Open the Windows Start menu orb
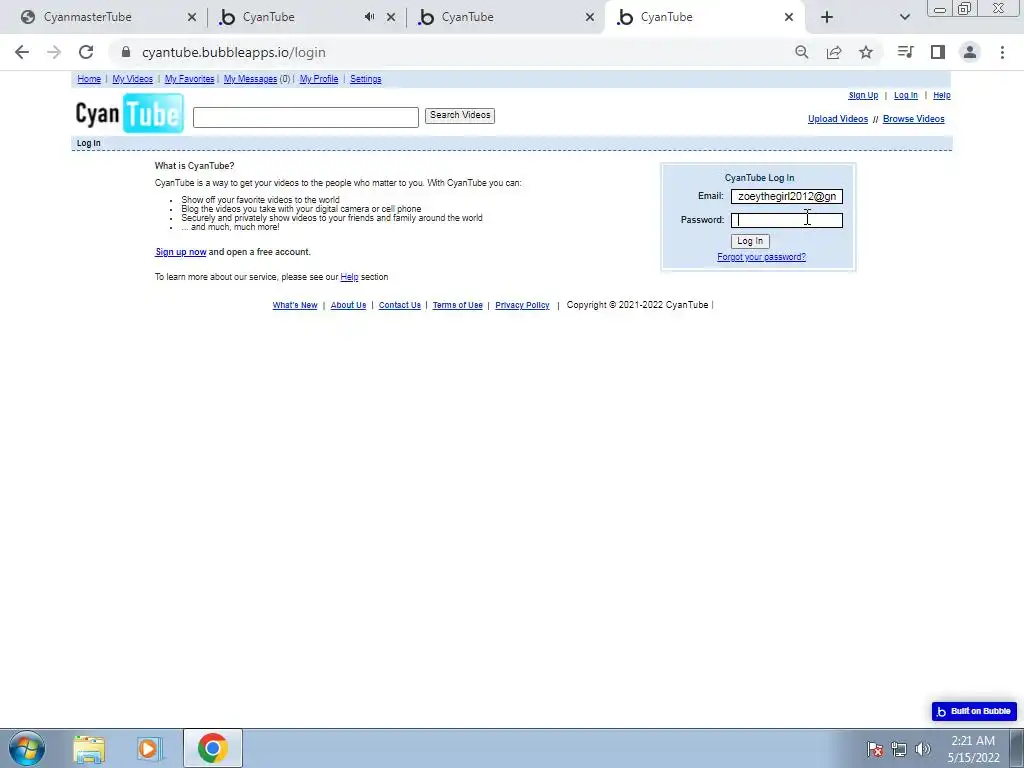The image size is (1024, 768). [27, 748]
